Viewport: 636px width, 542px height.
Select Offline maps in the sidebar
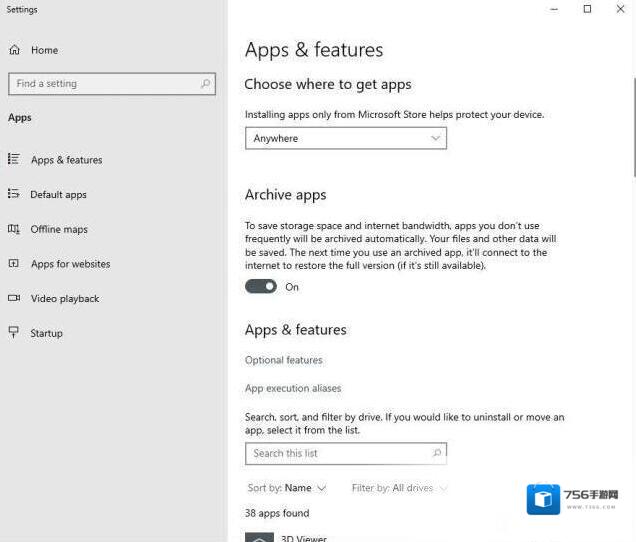[x=59, y=229]
